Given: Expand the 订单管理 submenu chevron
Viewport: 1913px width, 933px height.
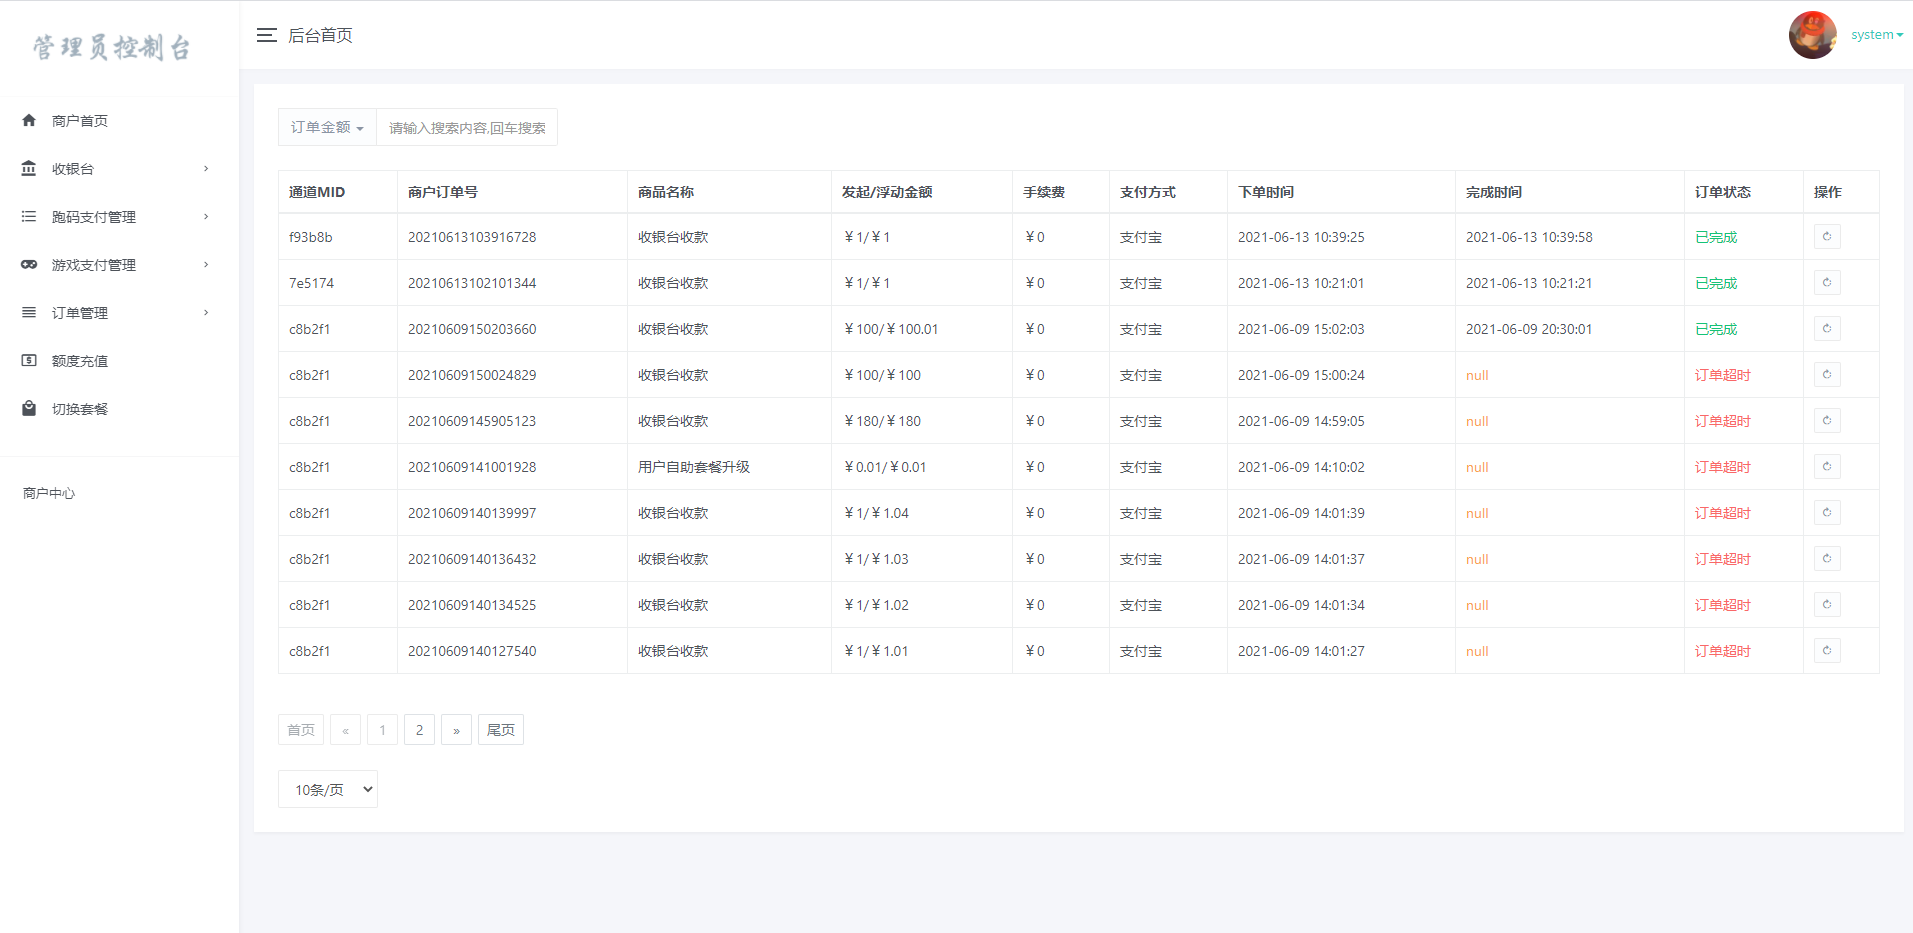Looking at the screenshot, I should pos(206,312).
